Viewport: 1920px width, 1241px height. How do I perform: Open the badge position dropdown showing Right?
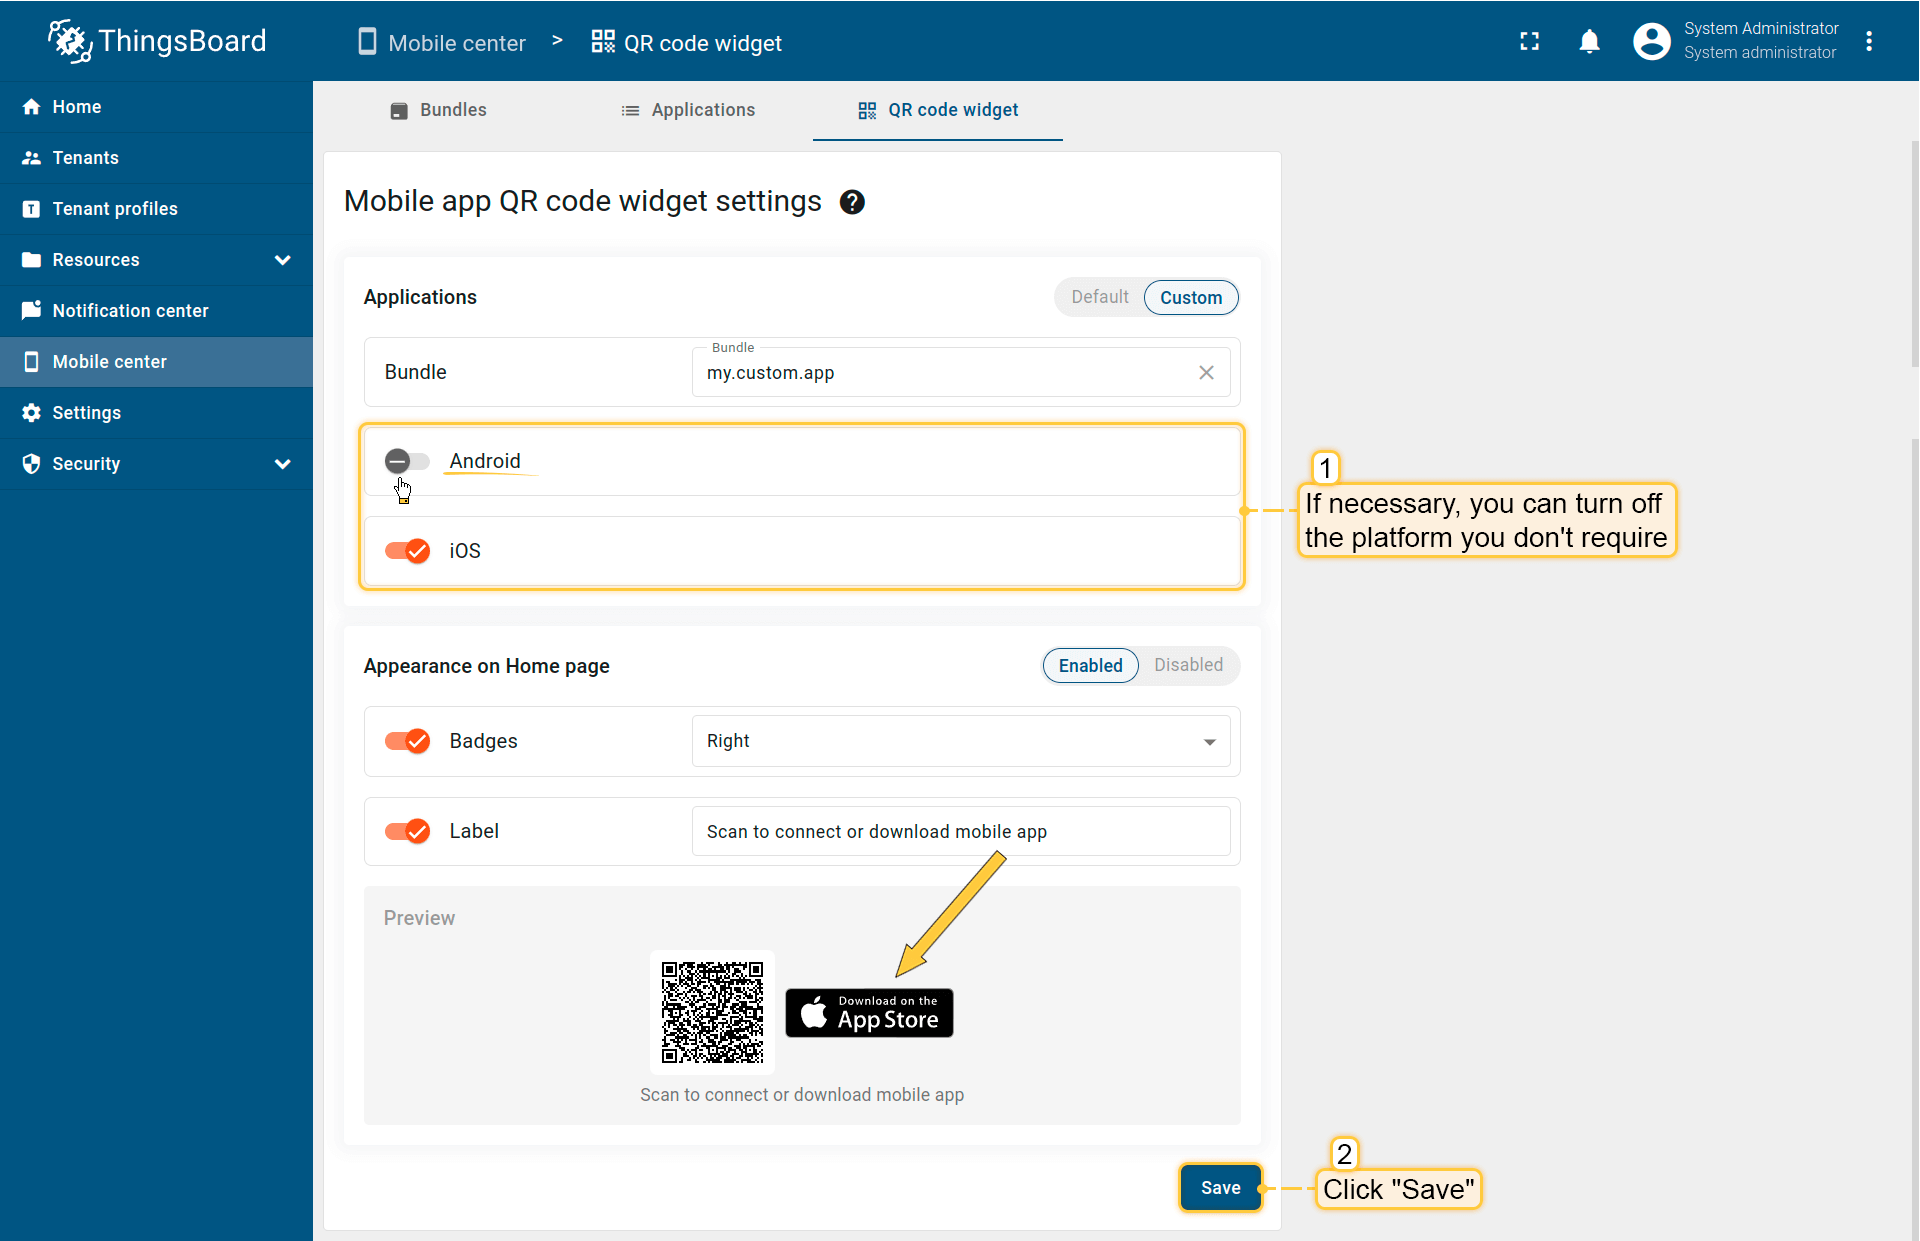coord(960,741)
